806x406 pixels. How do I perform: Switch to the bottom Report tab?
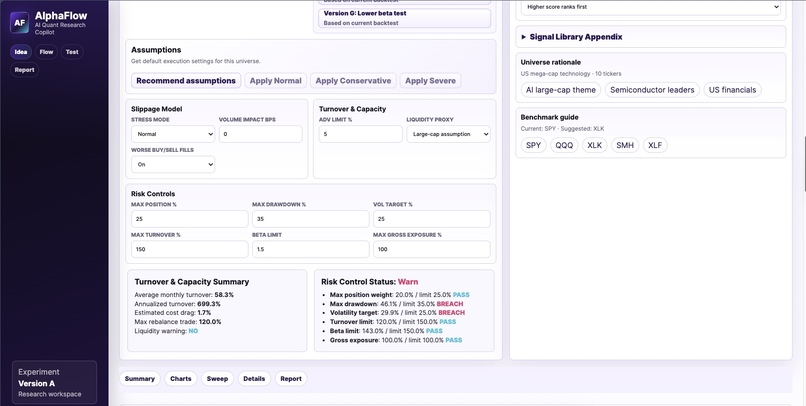(291, 379)
